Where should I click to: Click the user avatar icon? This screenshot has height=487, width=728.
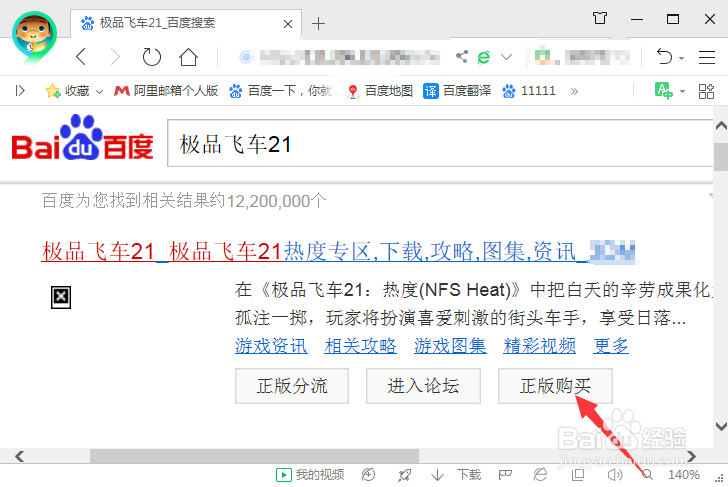[x=34, y=36]
